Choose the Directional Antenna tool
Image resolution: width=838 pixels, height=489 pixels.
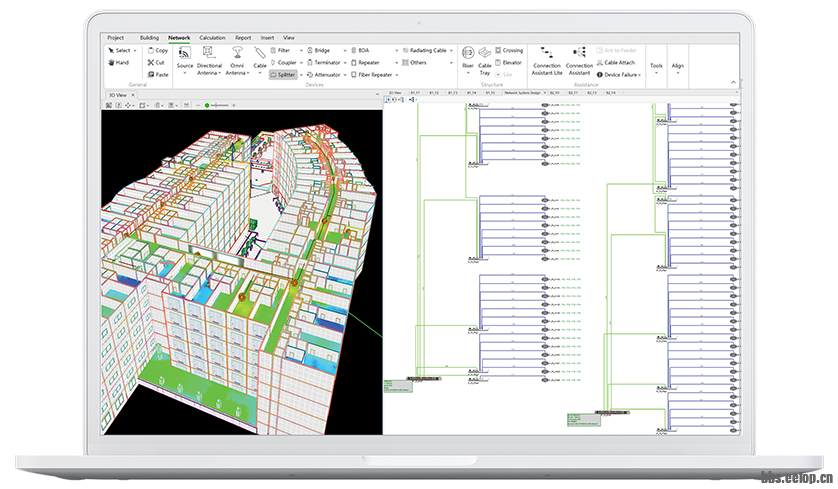(x=208, y=60)
